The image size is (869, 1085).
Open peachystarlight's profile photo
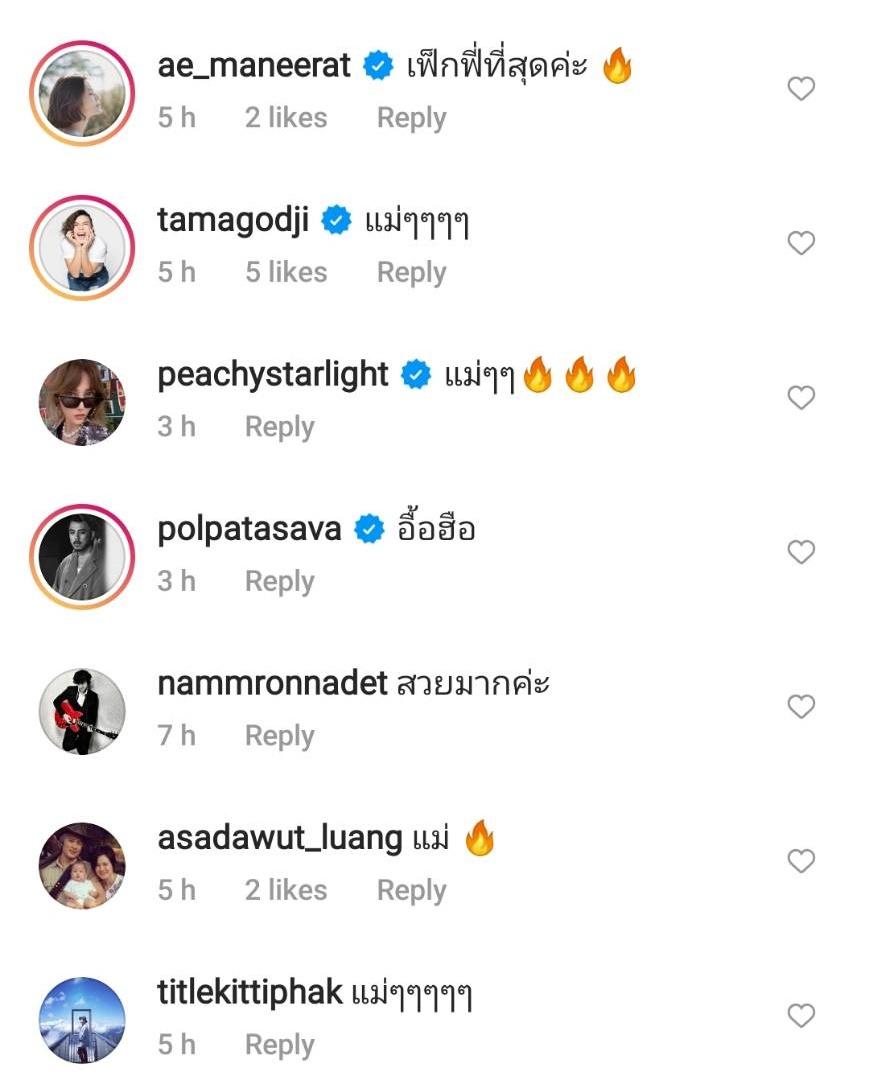[x=82, y=402]
